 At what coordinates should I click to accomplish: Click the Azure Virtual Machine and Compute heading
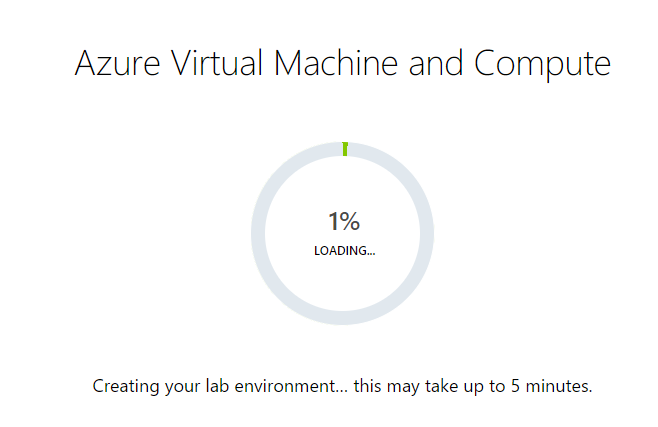[x=343, y=63]
